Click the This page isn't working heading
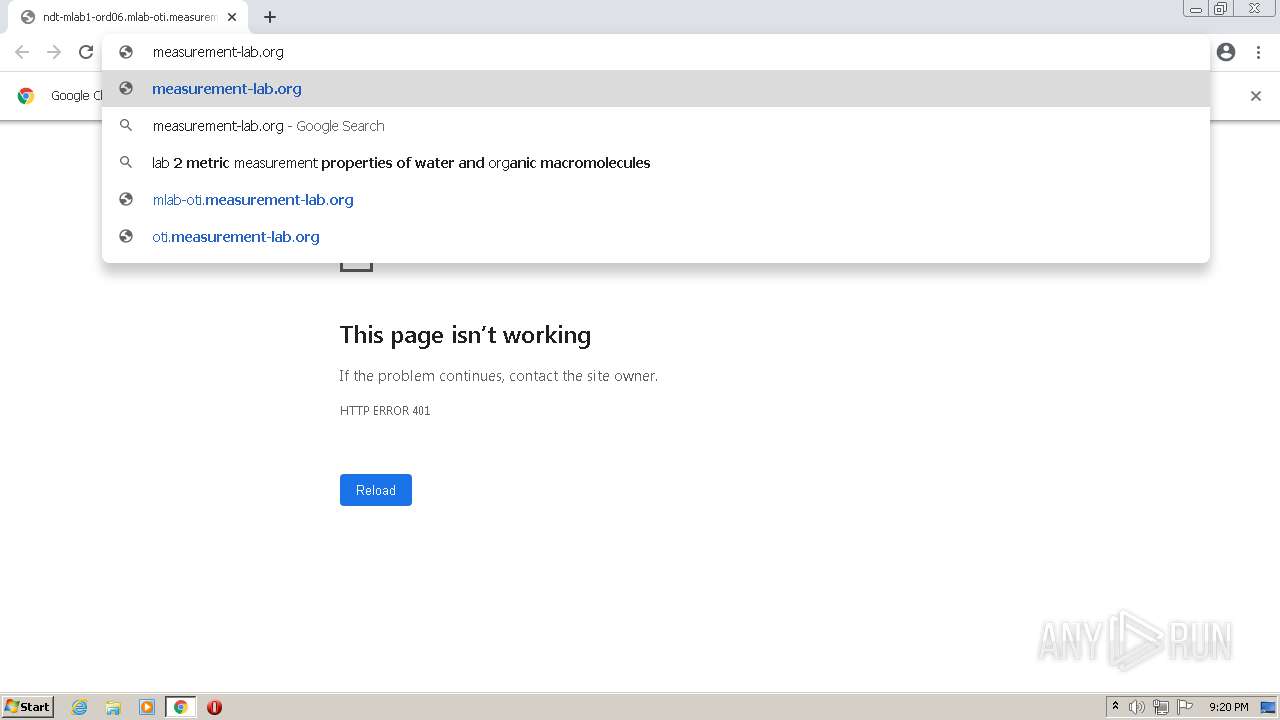 465,335
